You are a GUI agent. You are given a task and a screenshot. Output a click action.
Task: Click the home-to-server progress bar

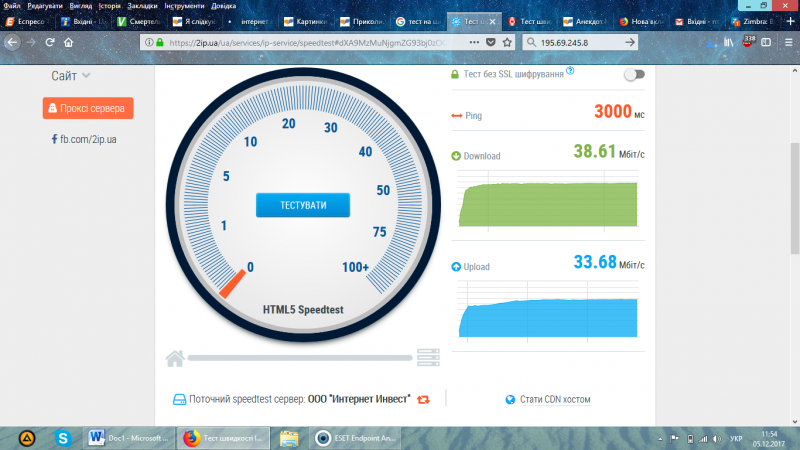click(300, 357)
